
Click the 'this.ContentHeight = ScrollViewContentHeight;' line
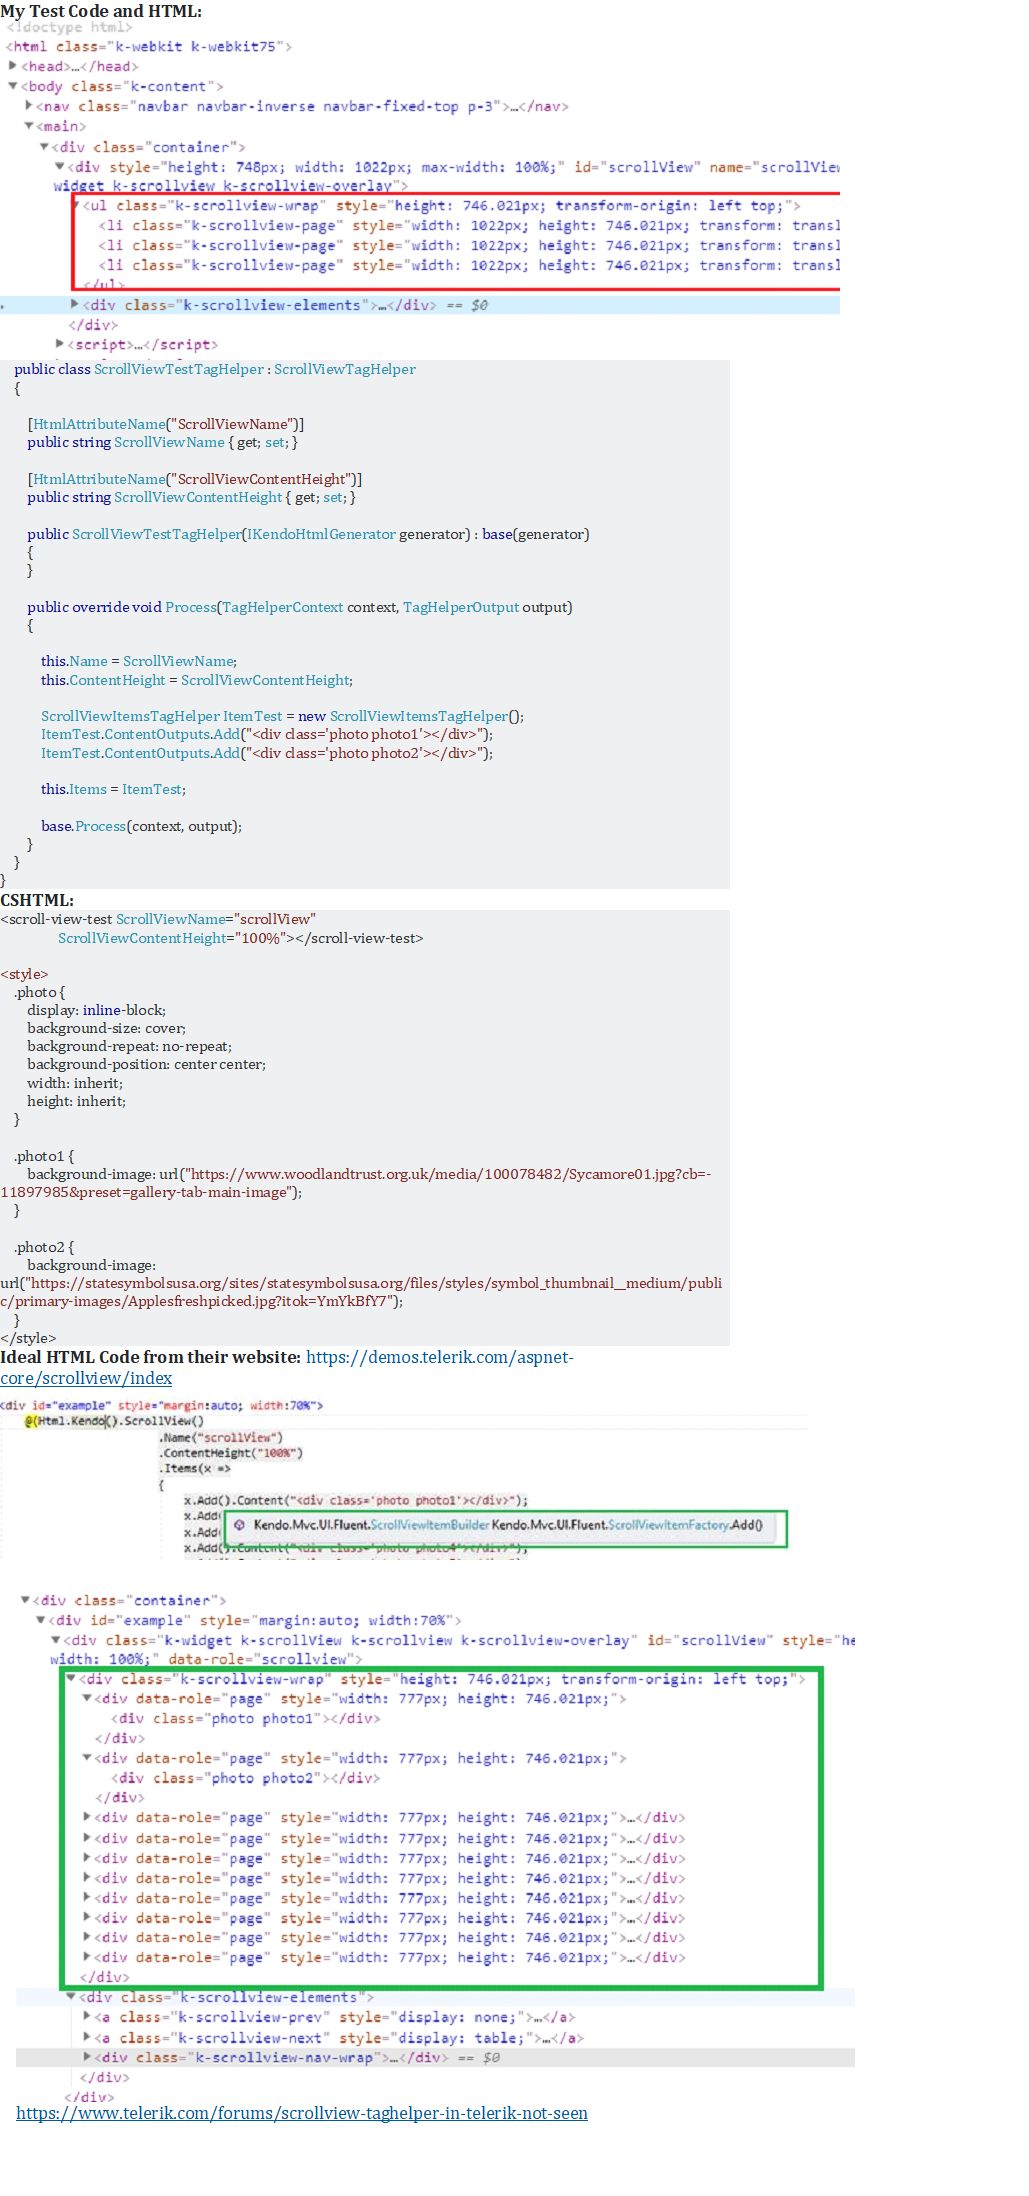197,680
